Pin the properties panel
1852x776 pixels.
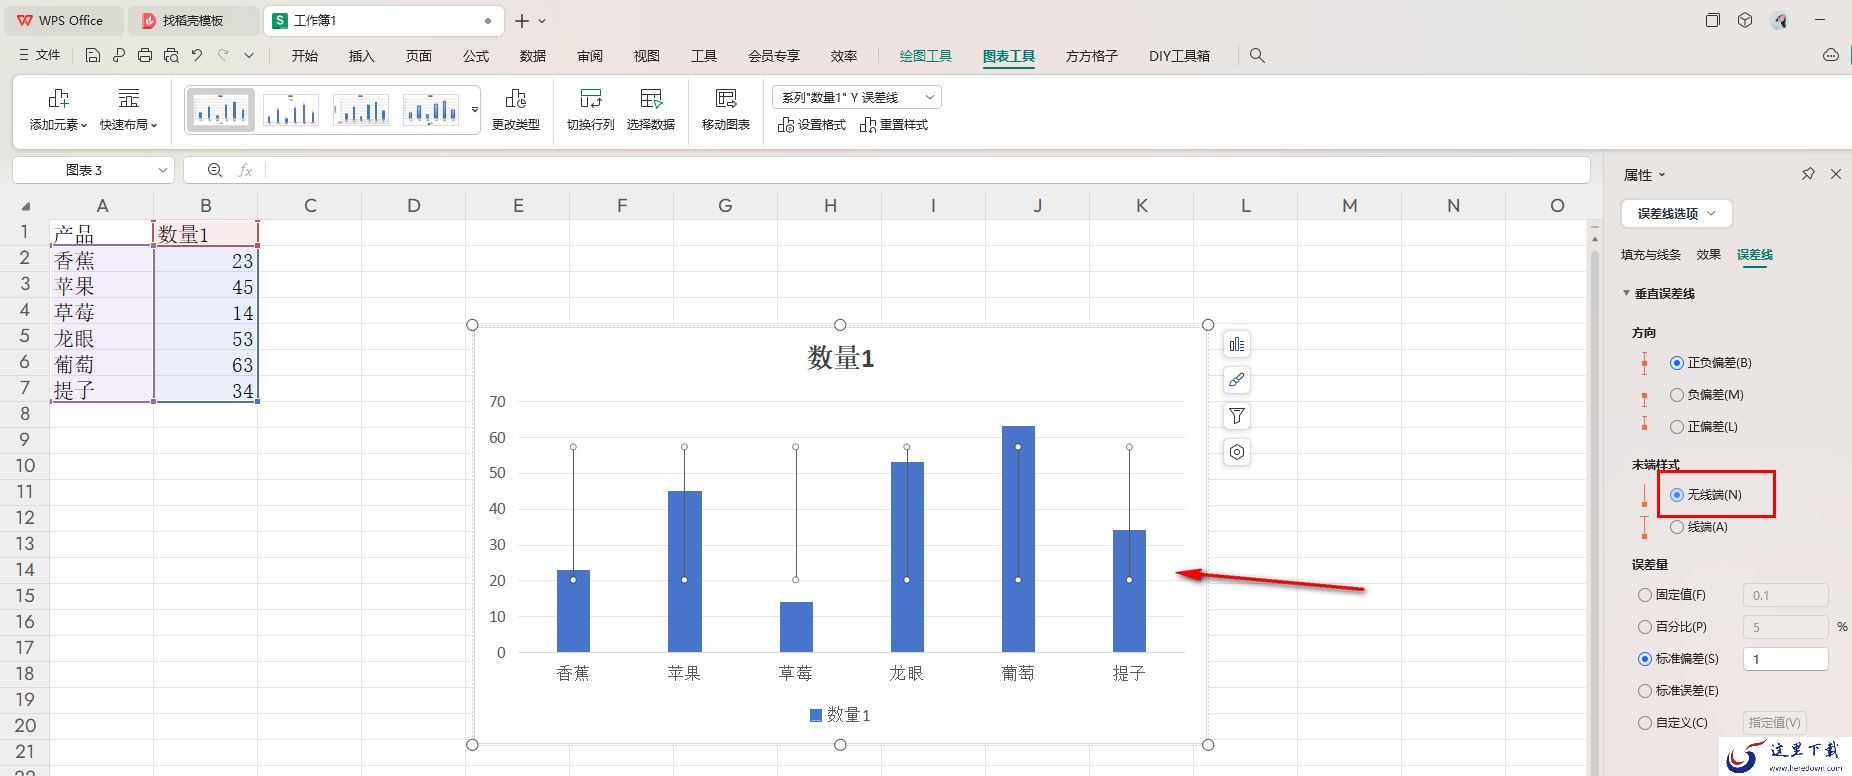[1808, 174]
